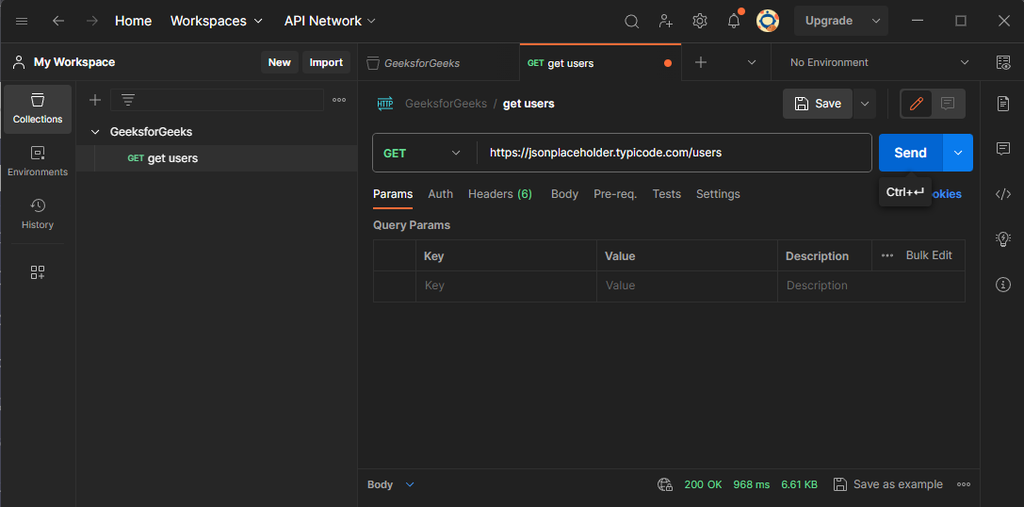Viewport: 1024px width, 507px height.
Task: Toggle the edit pencil mode button
Action: 916,103
